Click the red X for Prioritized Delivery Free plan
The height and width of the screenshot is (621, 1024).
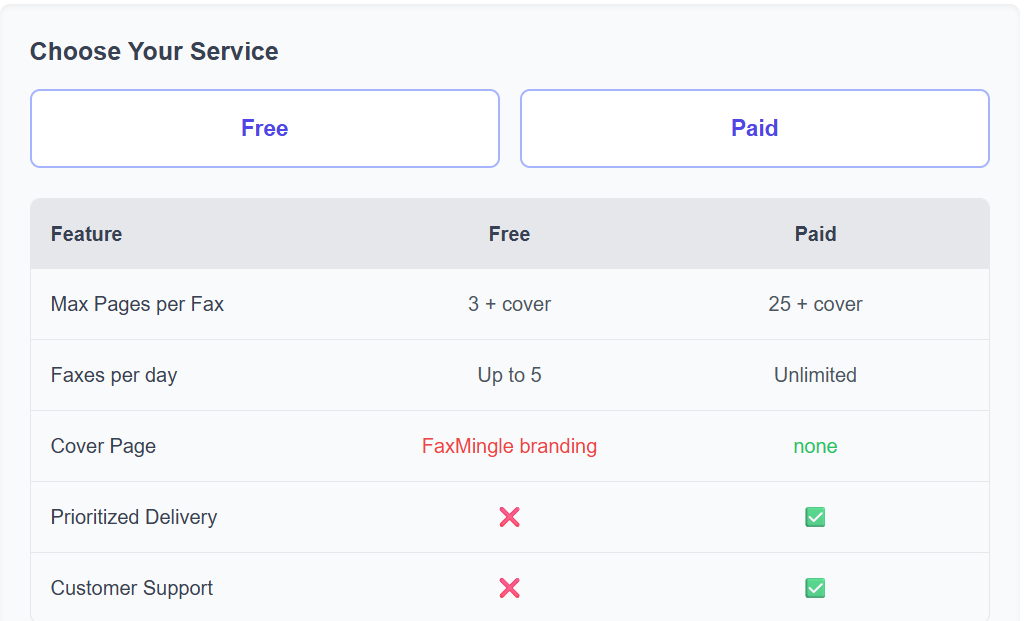(x=509, y=517)
